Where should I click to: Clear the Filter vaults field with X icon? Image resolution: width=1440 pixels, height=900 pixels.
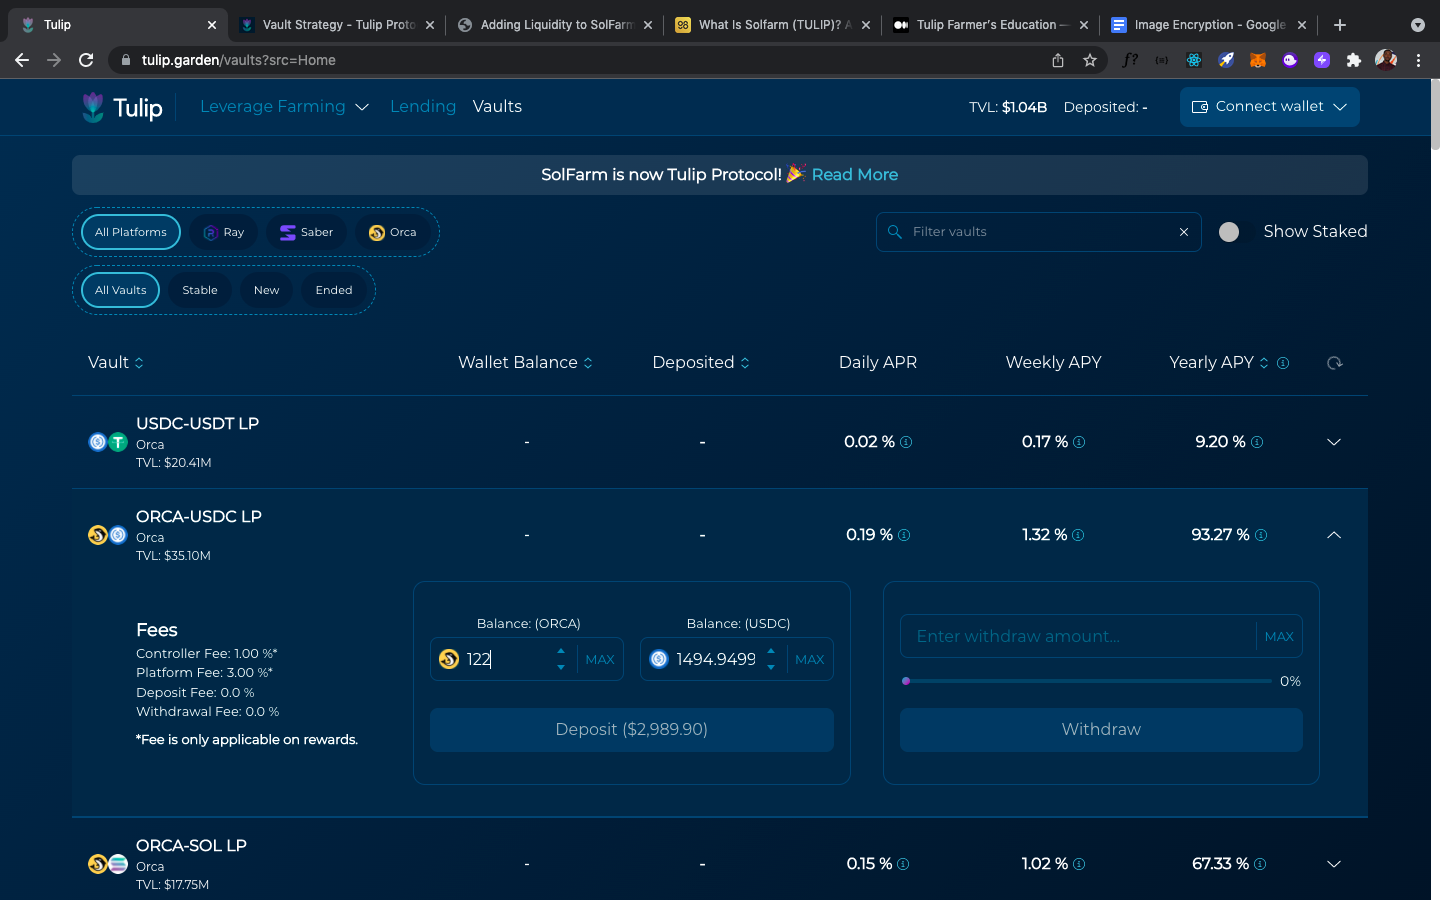(x=1184, y=232)
